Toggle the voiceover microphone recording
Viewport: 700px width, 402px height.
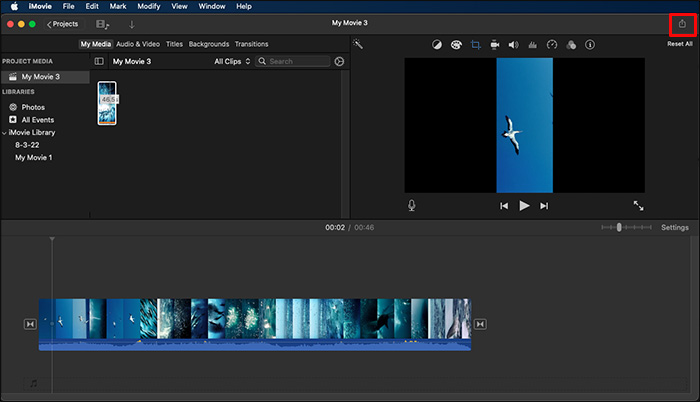pos(412,205)
